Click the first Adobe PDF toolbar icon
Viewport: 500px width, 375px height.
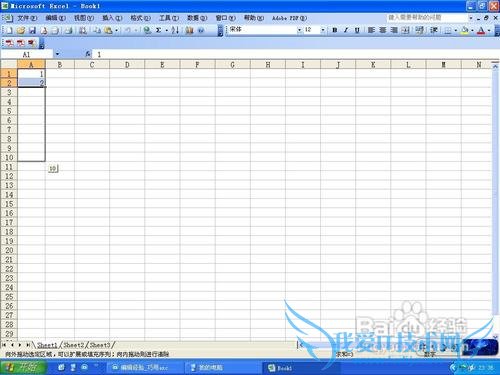9,43
